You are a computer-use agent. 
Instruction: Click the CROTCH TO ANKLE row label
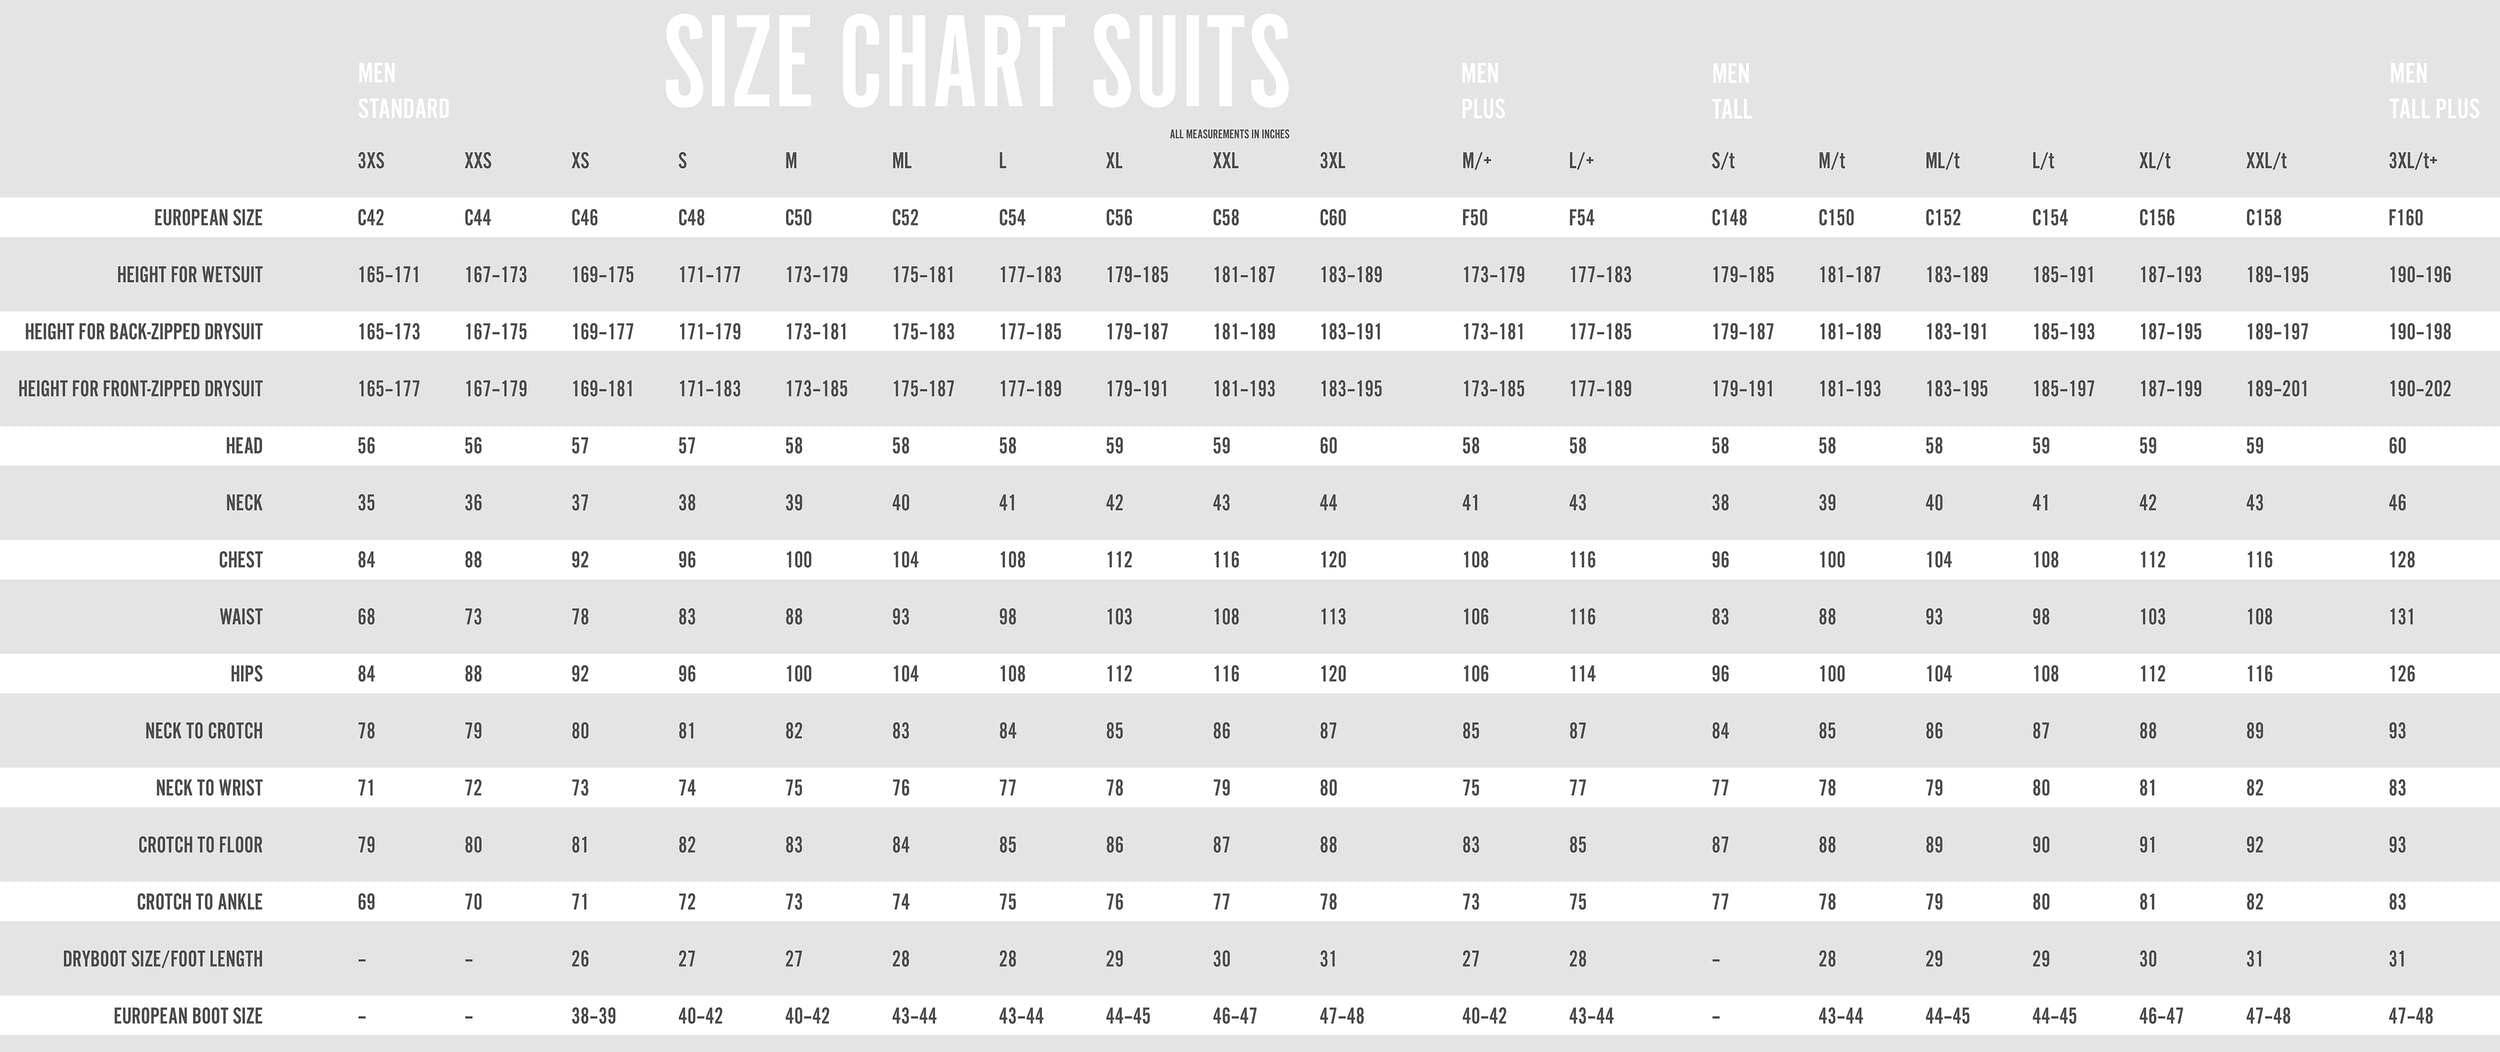tap(199, 902)
